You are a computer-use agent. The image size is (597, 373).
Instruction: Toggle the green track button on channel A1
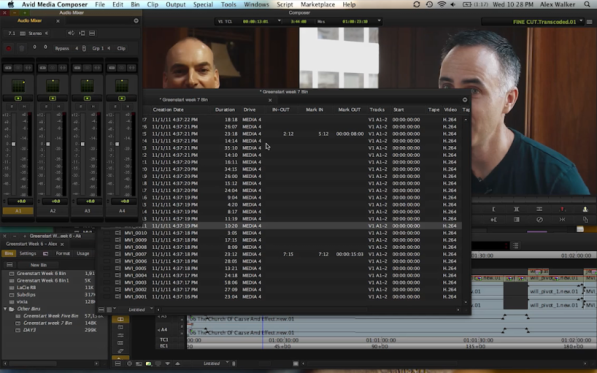click(18, 98)
